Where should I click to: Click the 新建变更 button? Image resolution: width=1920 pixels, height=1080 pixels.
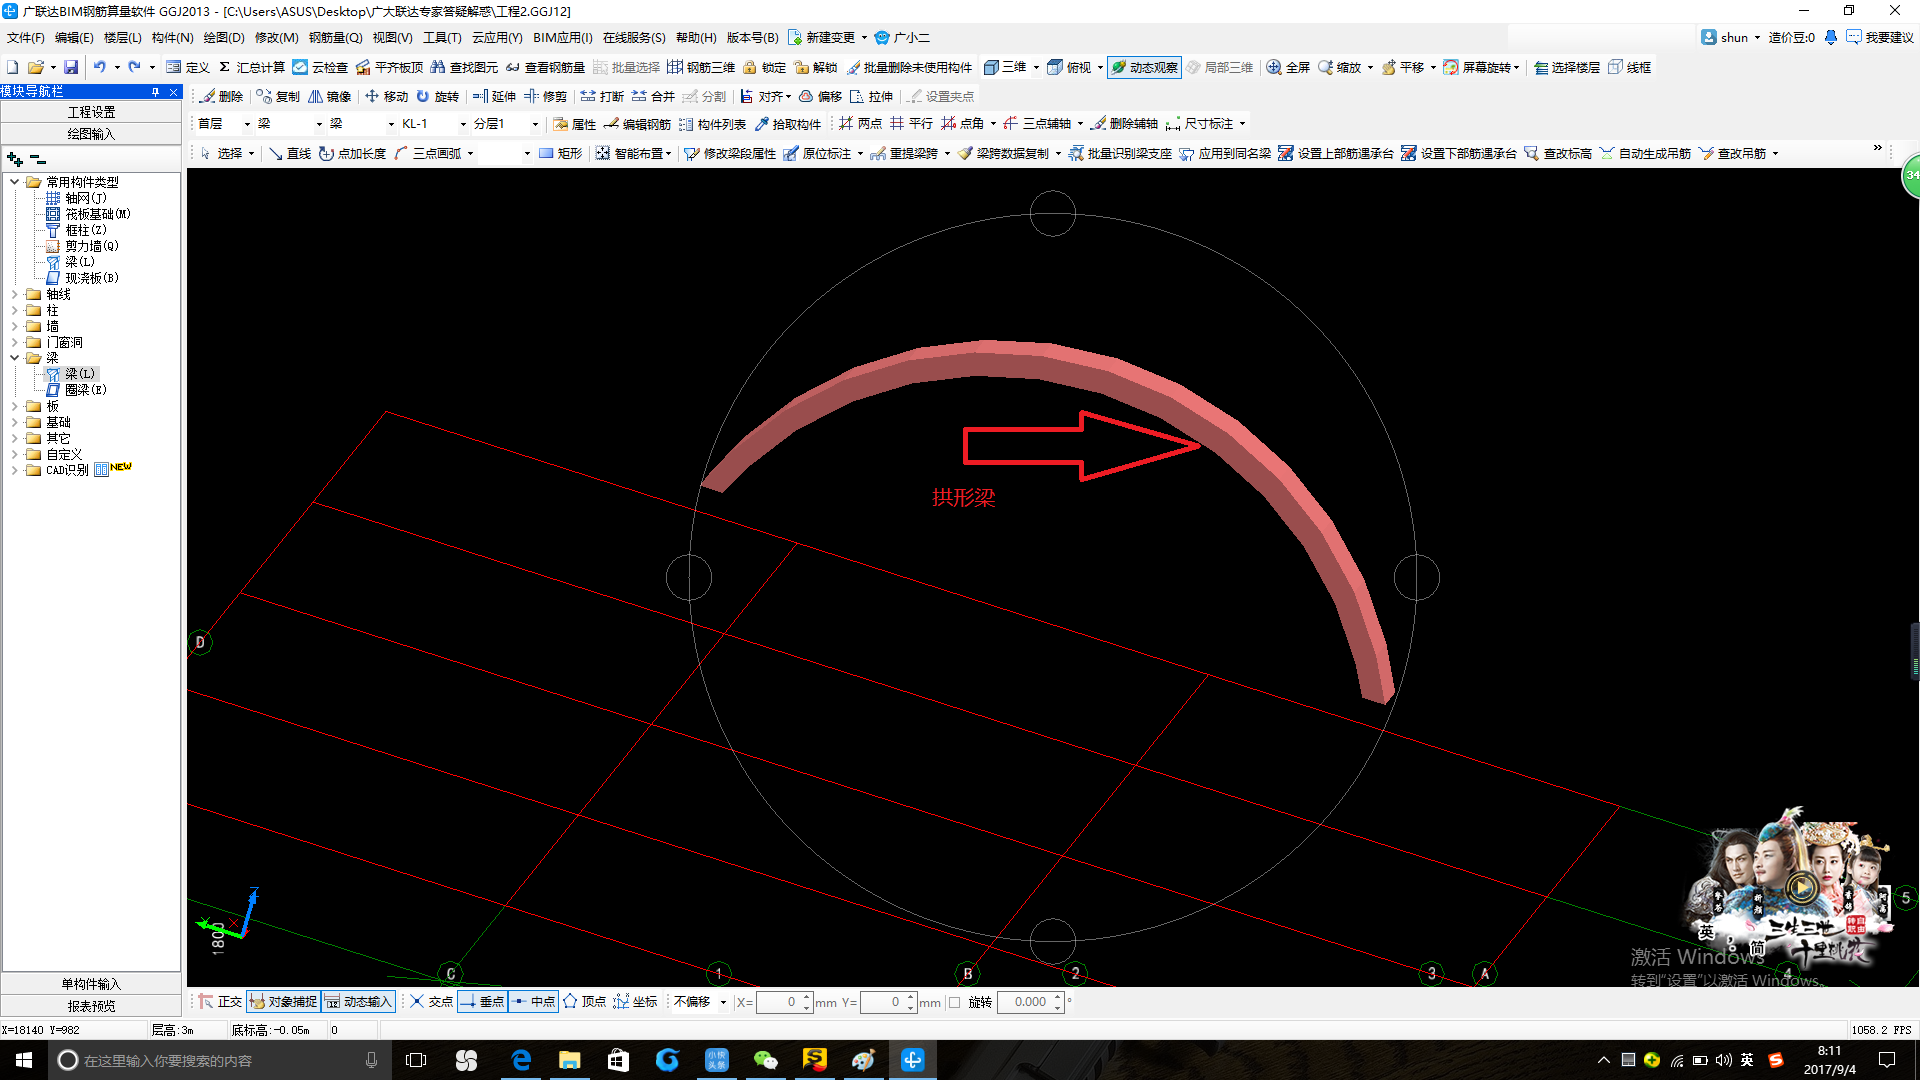[x=821, y=37]
